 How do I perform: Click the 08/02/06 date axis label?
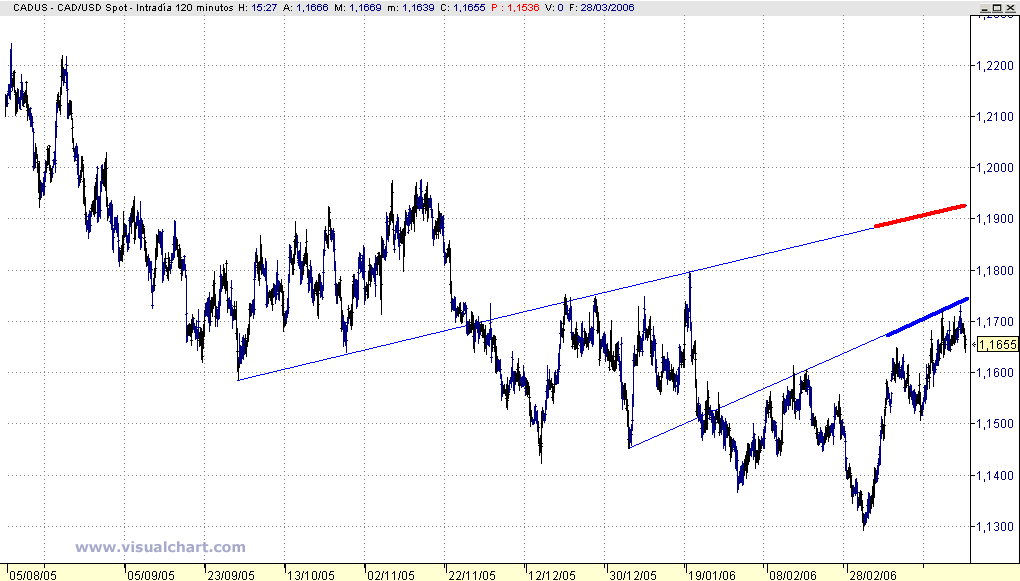pos(792,575)
